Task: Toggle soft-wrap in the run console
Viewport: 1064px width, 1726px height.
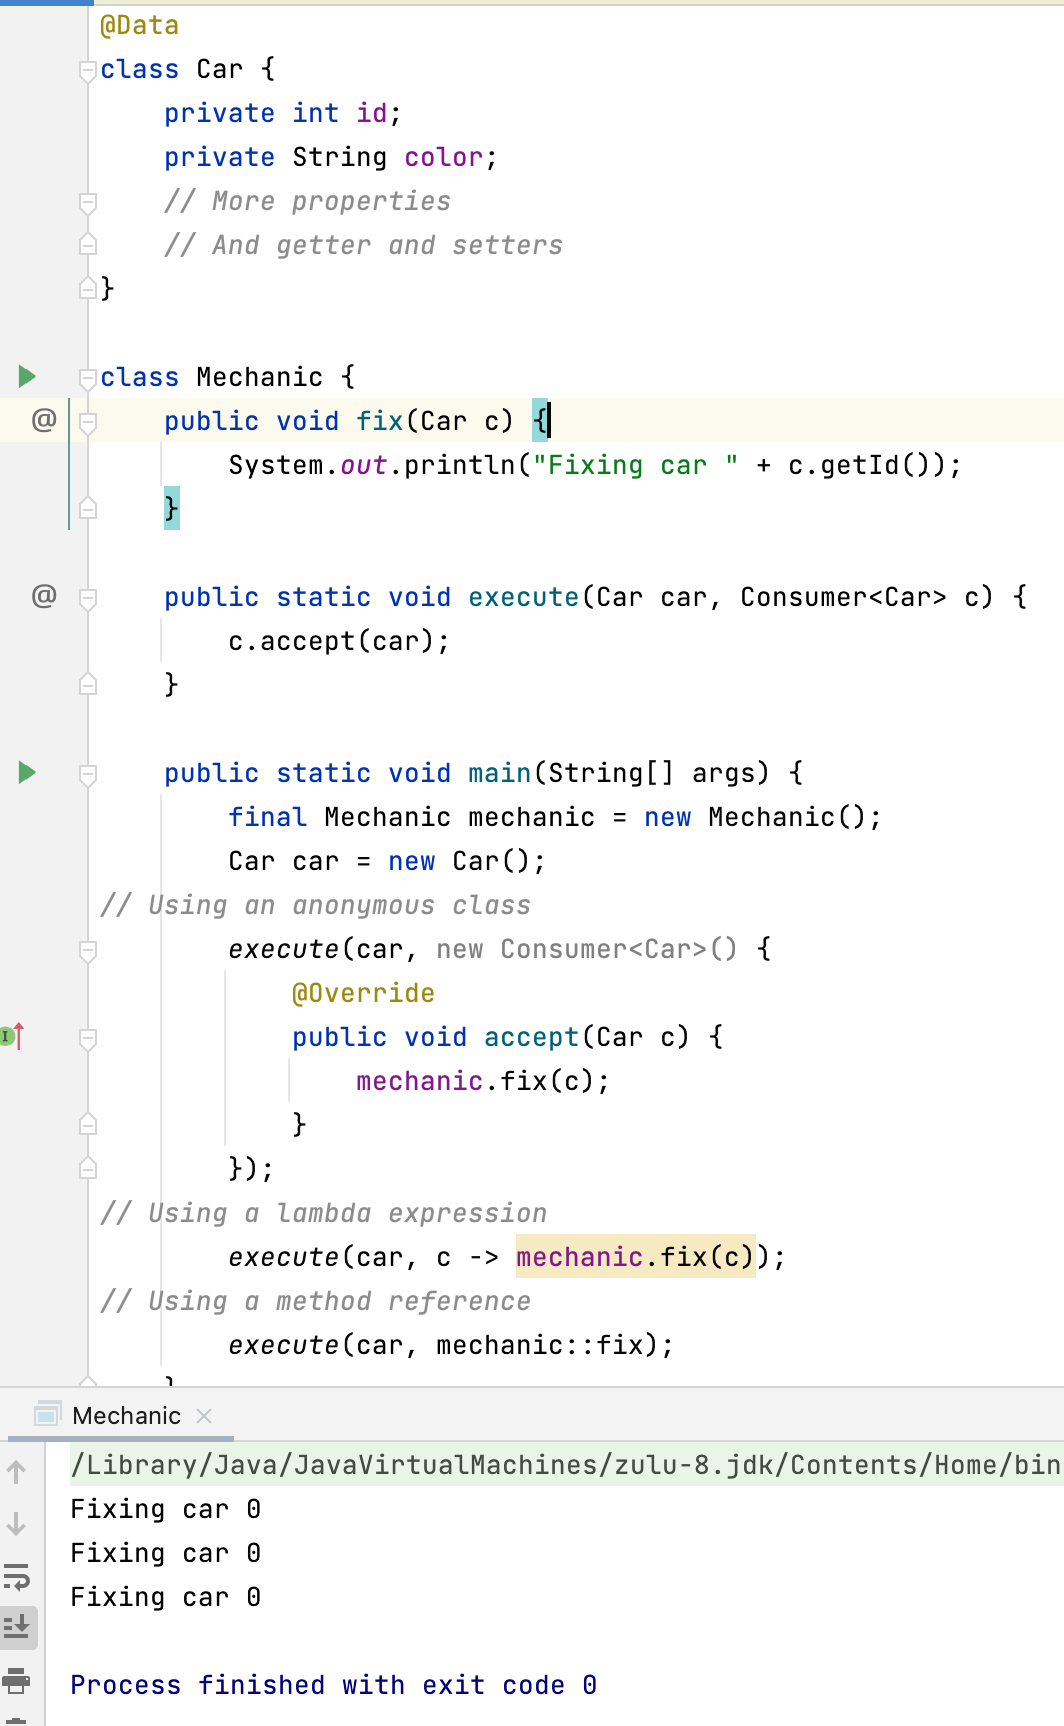Action: click(17, 1578)
